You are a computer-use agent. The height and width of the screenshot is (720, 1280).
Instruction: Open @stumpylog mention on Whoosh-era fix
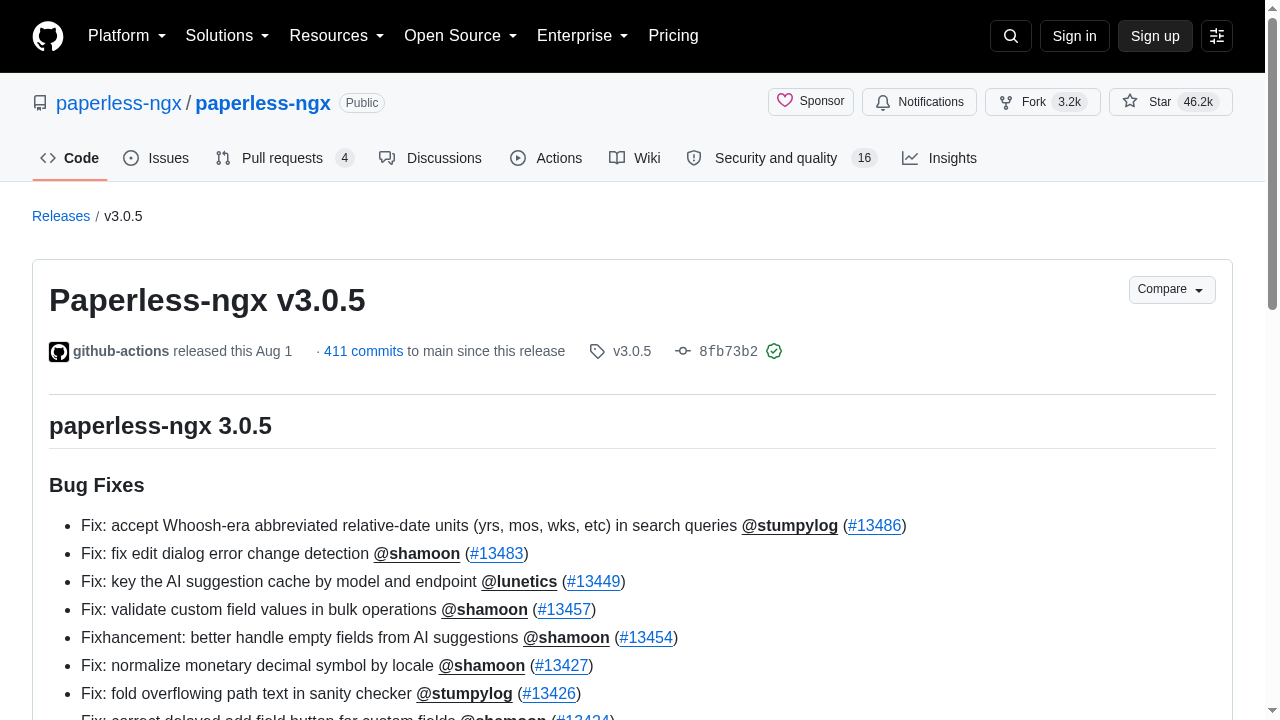coord(790,525)
